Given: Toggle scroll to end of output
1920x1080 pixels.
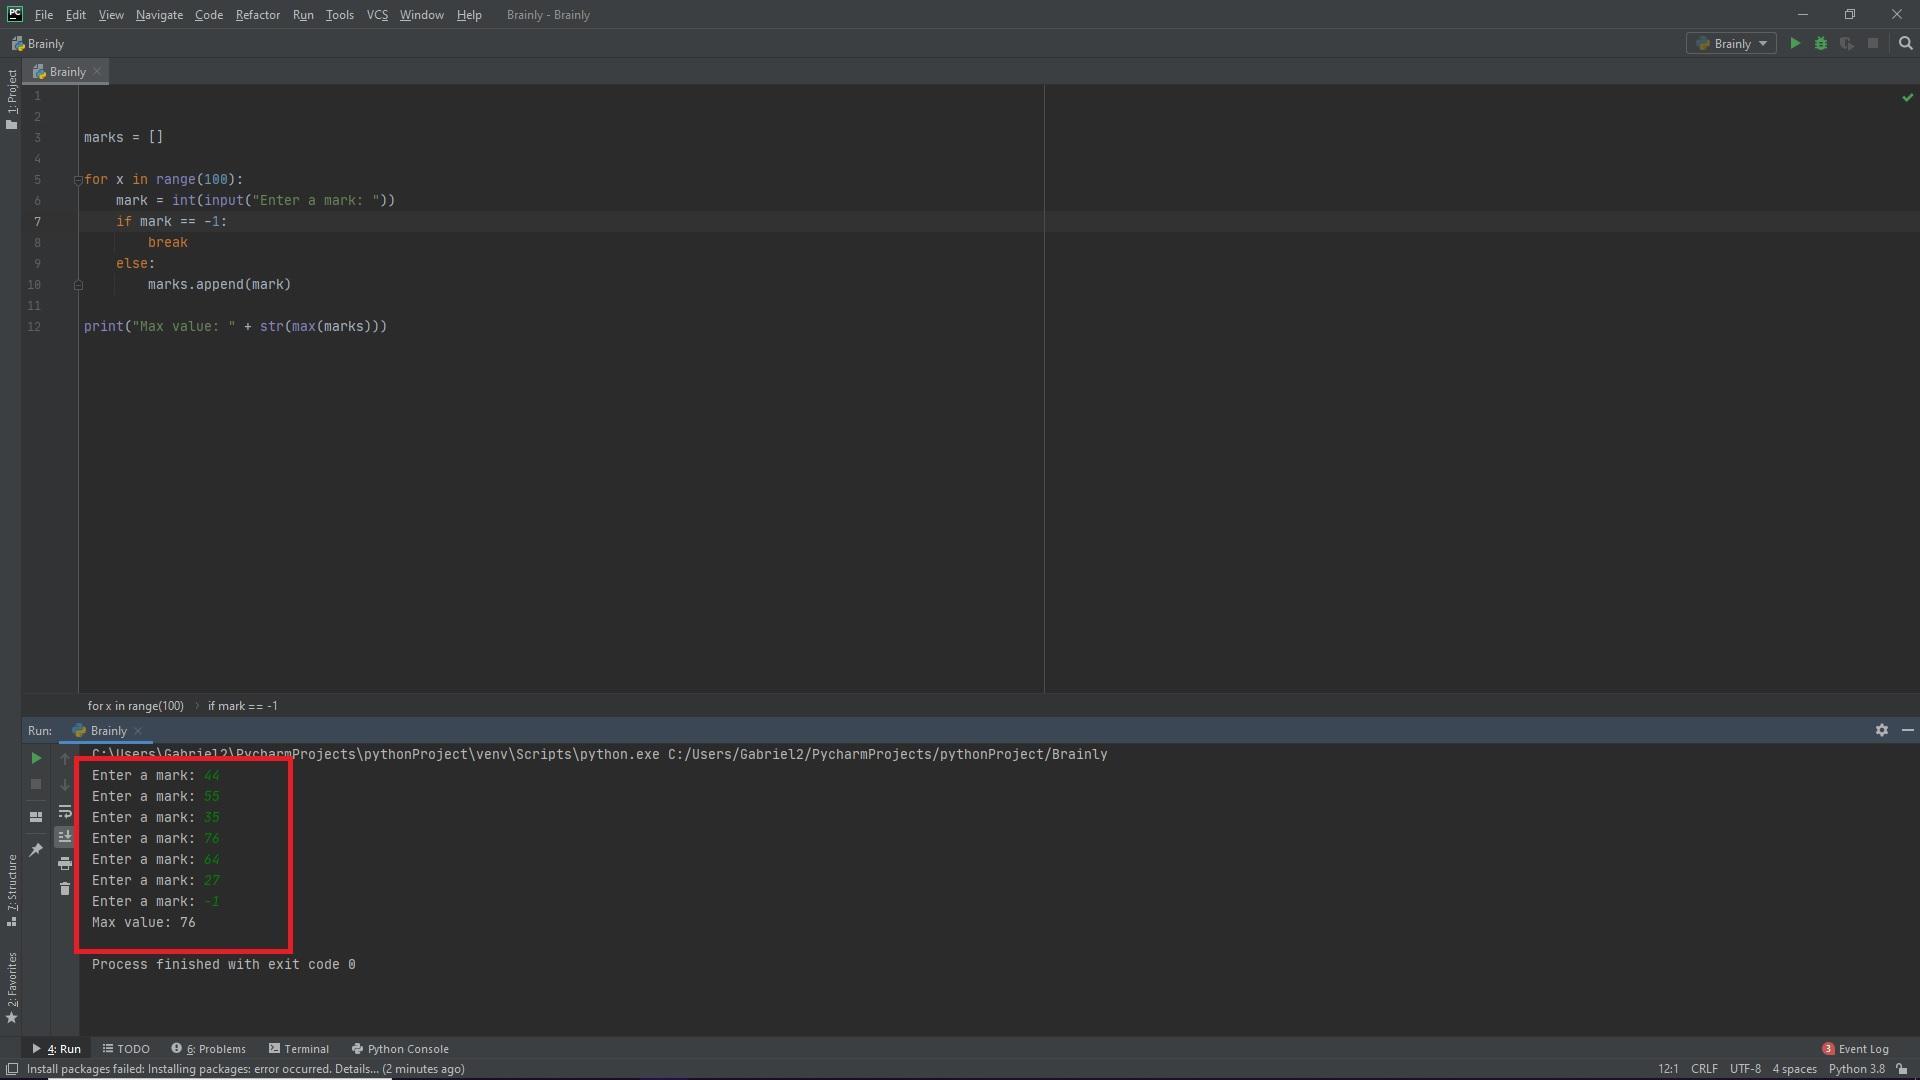Looking at the screenshot, I should [65, 837].
